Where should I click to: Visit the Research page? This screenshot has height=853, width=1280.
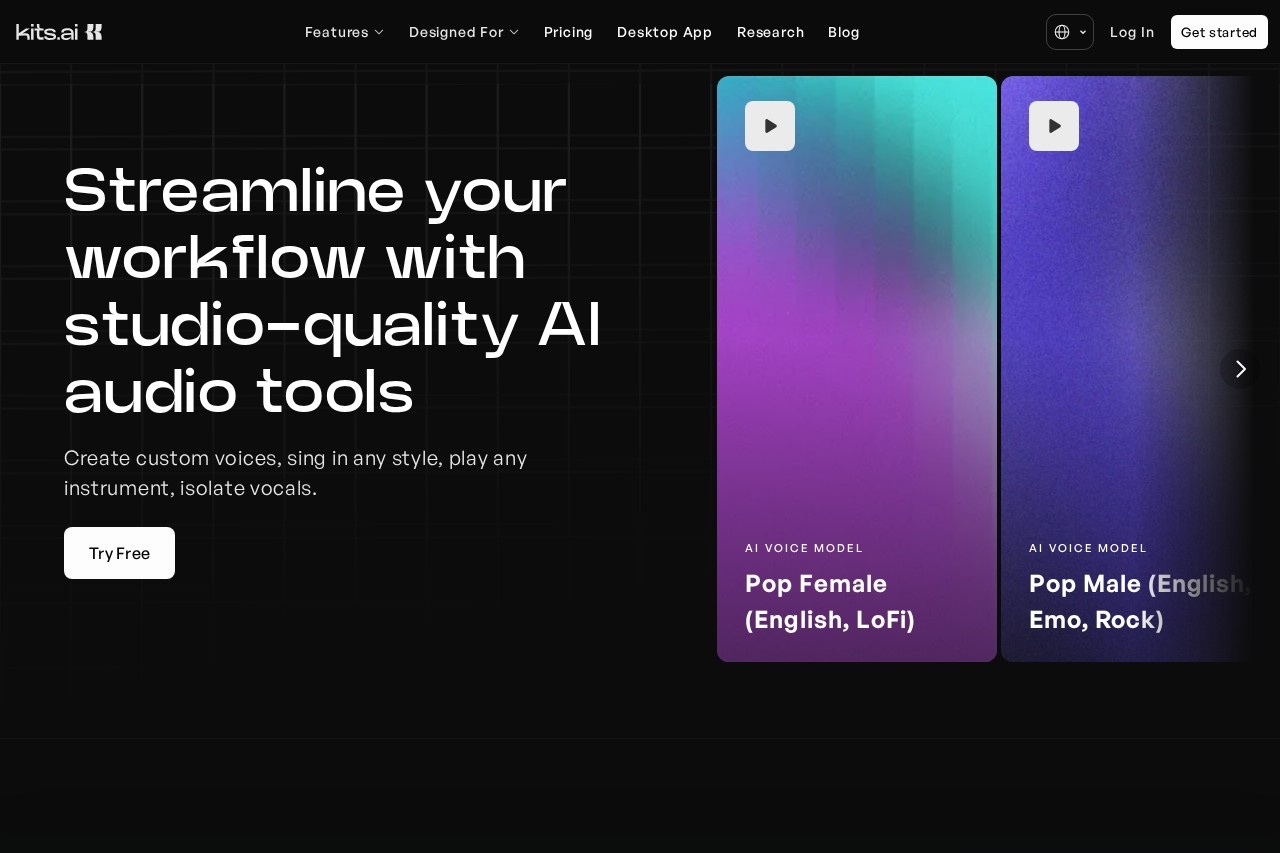coord(770,32)
